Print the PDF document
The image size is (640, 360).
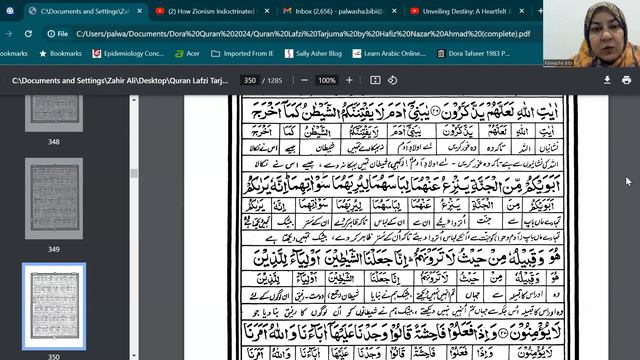click(627, 80)
